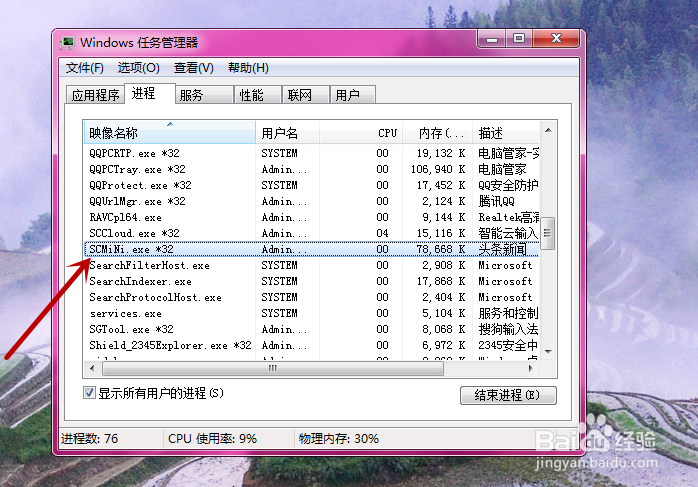Select the SGTool.exe *32 process
This screenshot has width=698, height=487.
pos(312,329)
